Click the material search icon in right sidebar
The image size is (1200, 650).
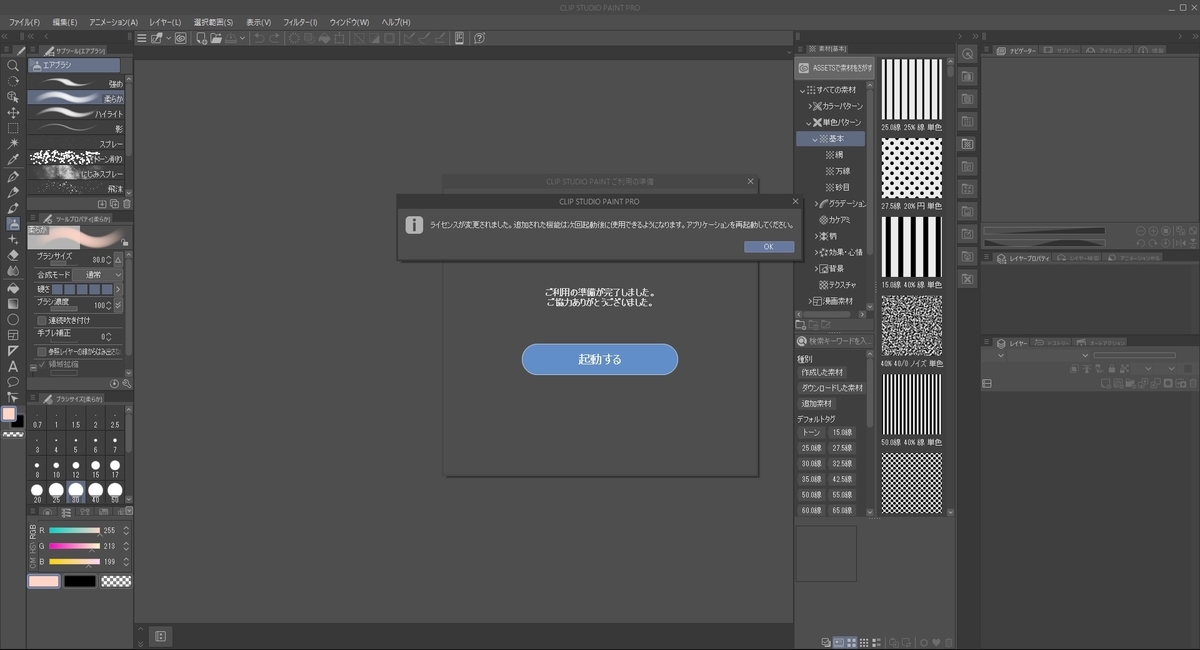point(967,54)
